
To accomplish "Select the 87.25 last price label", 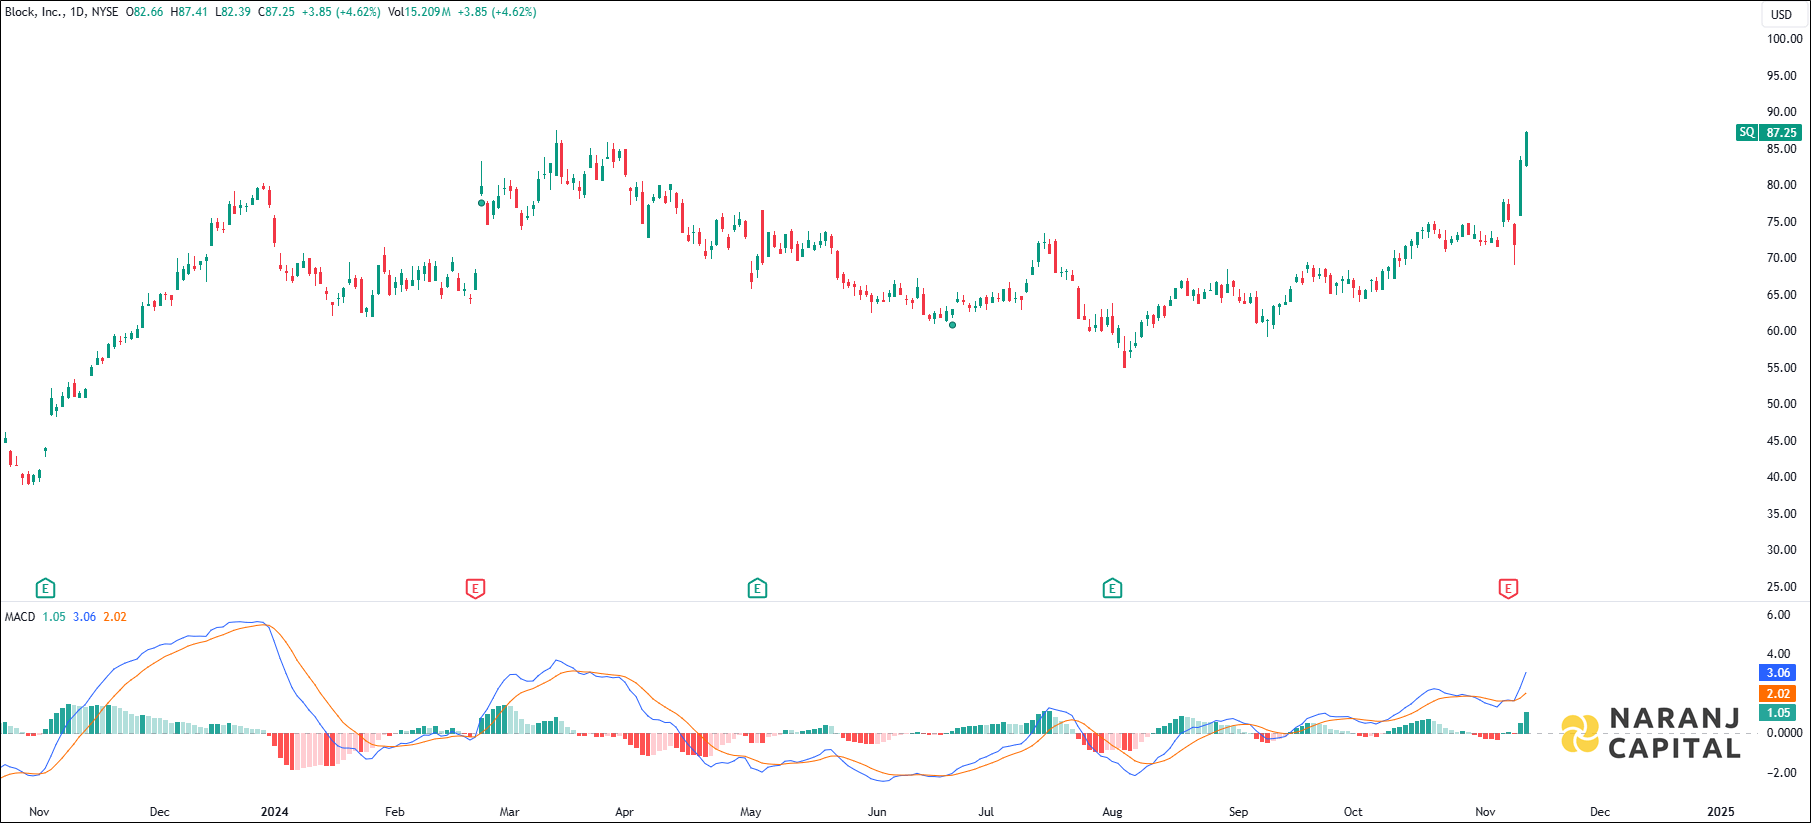I will (1781, 132).
